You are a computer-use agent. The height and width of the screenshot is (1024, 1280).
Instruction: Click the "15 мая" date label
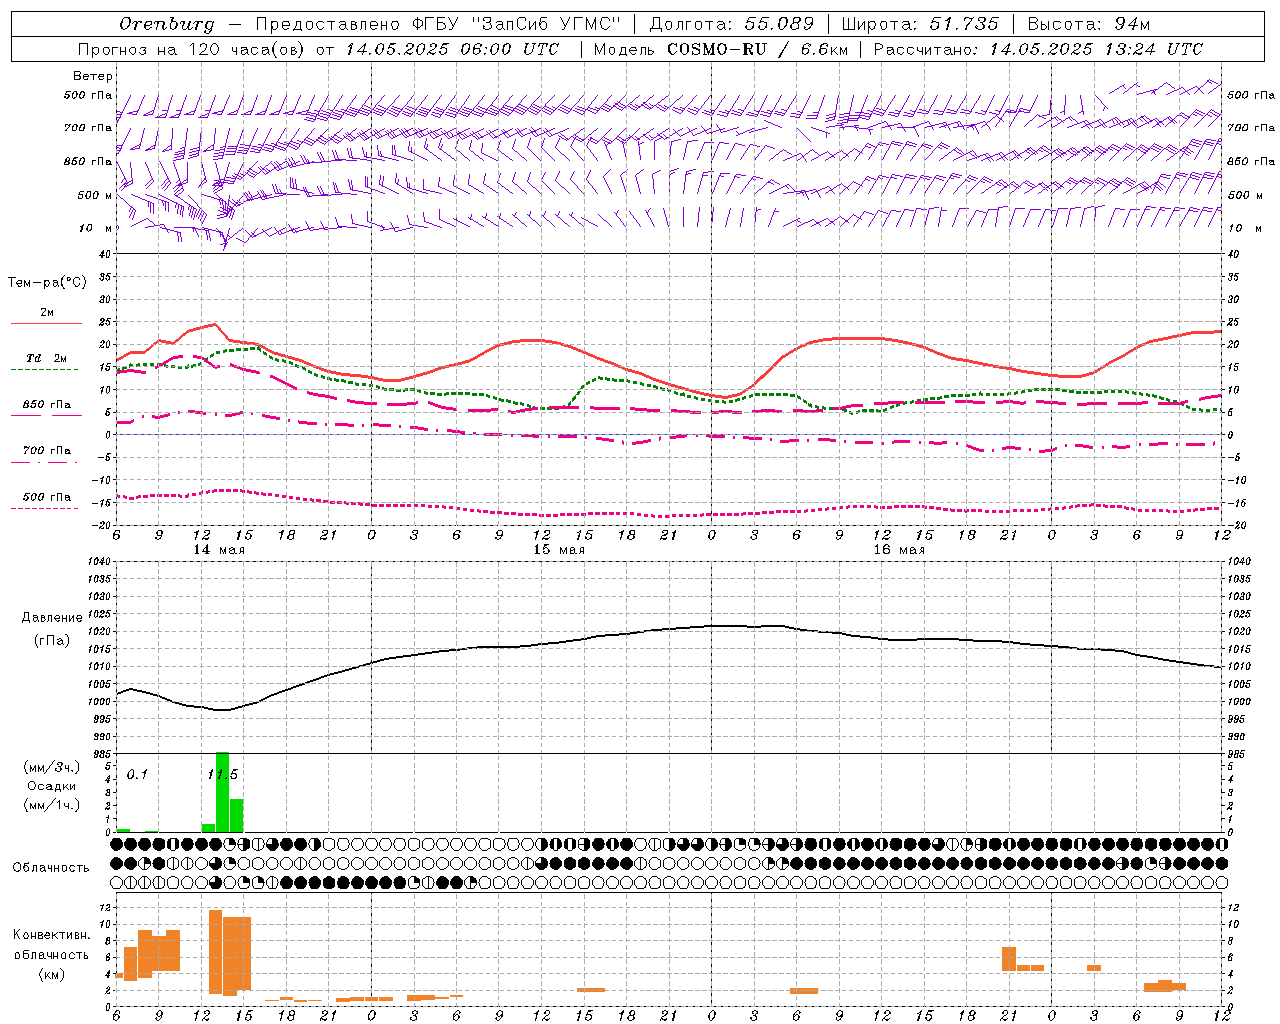pos(559,549)
